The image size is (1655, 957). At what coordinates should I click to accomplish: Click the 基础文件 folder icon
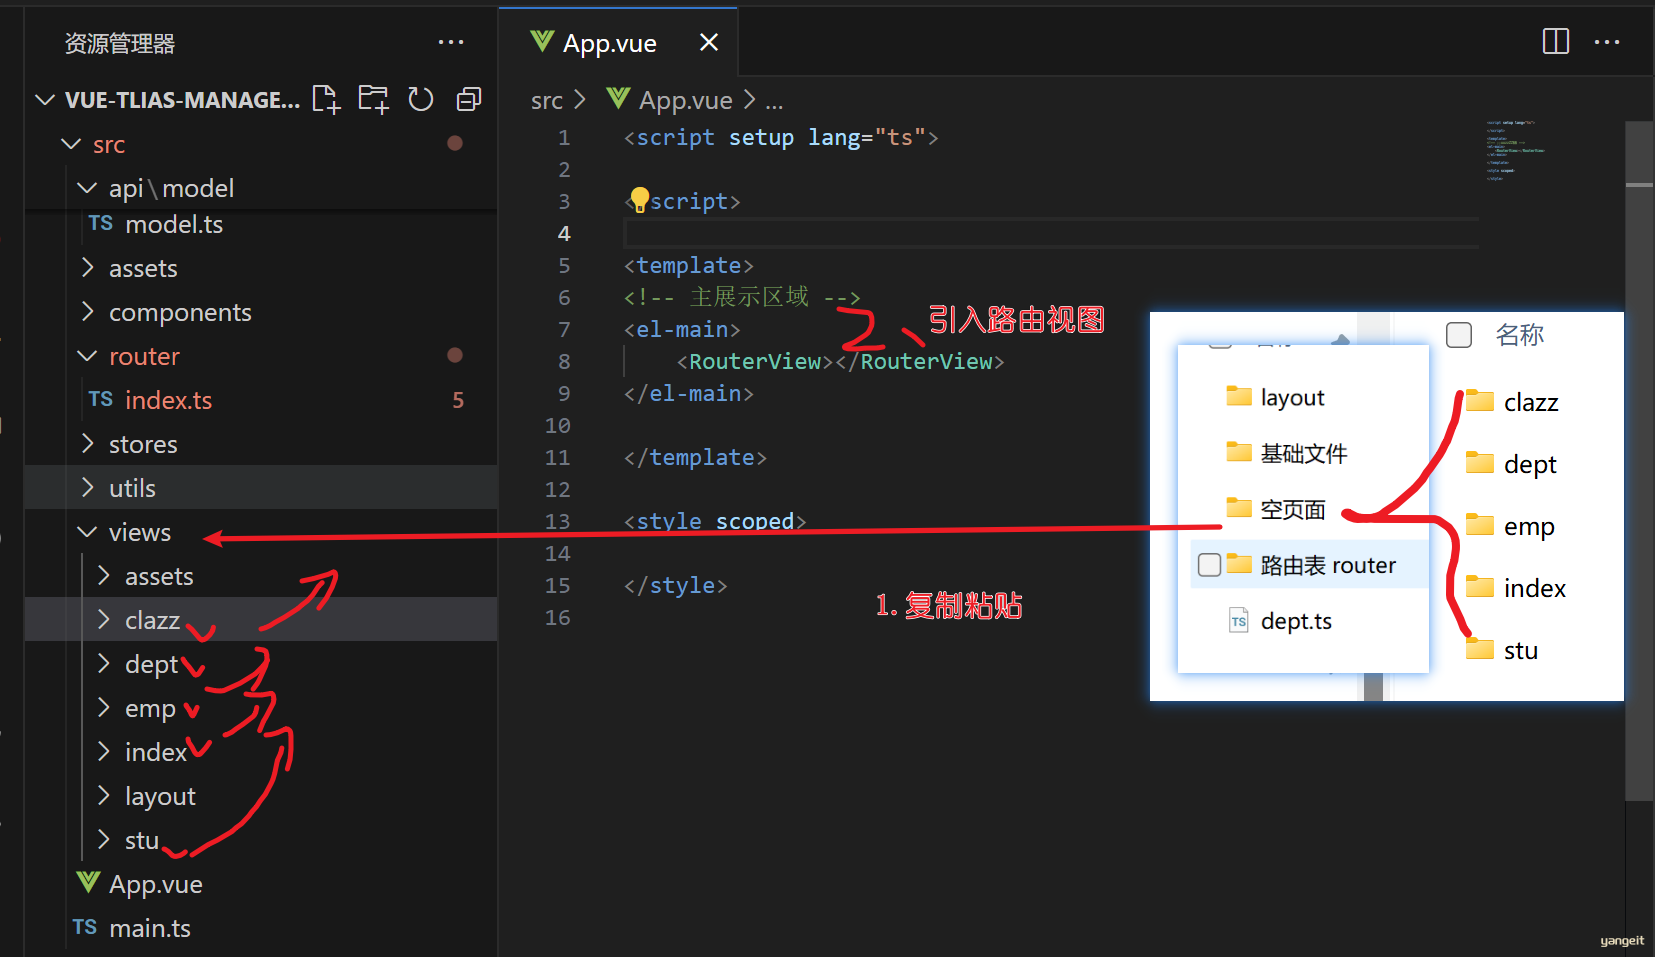[x=1239, y=452]
